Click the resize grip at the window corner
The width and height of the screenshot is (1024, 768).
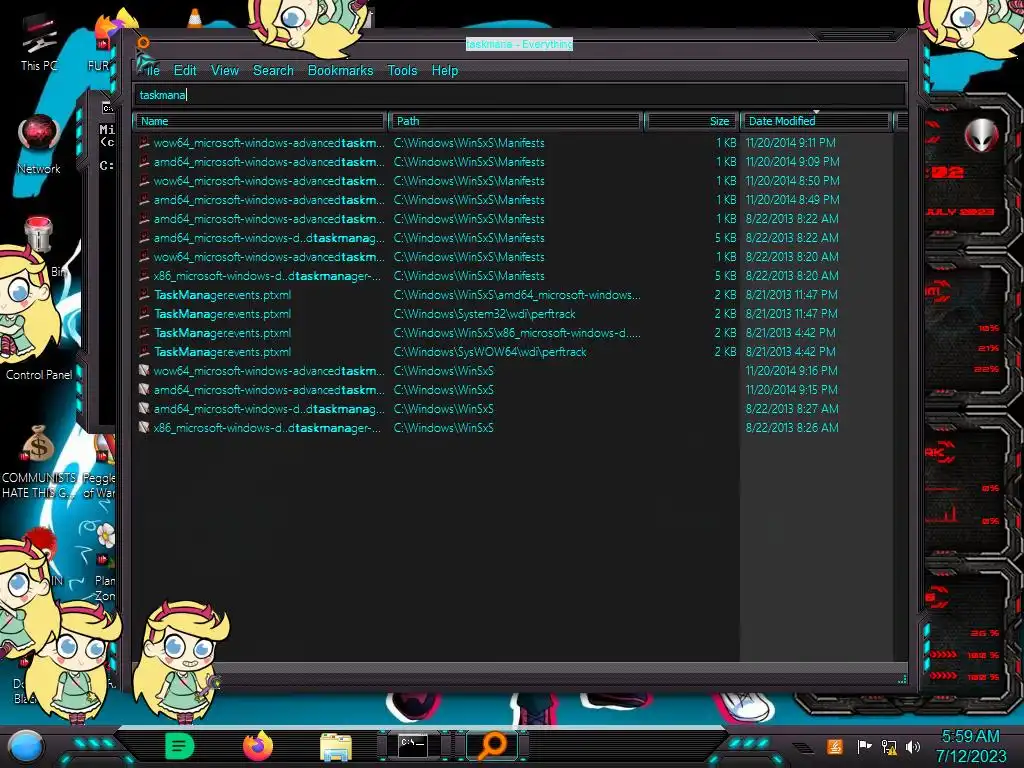902,679
